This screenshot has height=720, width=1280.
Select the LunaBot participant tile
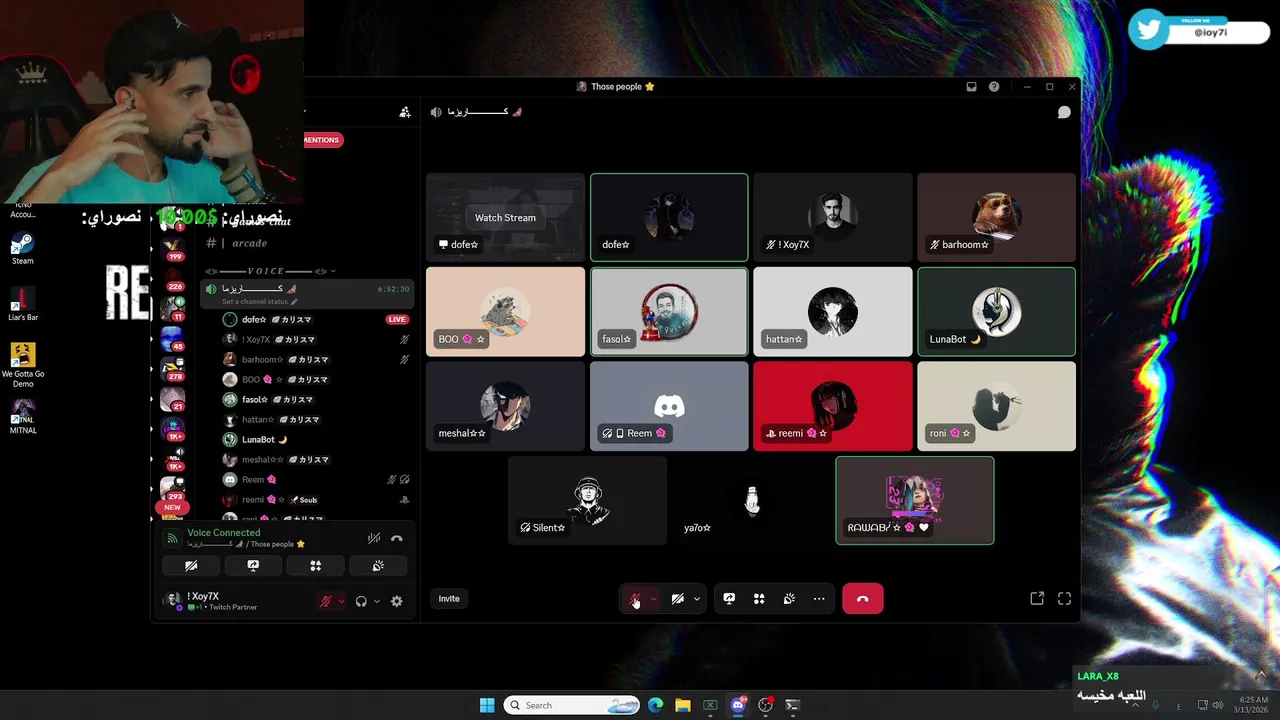pyautogui.click(x=997, y=311)
